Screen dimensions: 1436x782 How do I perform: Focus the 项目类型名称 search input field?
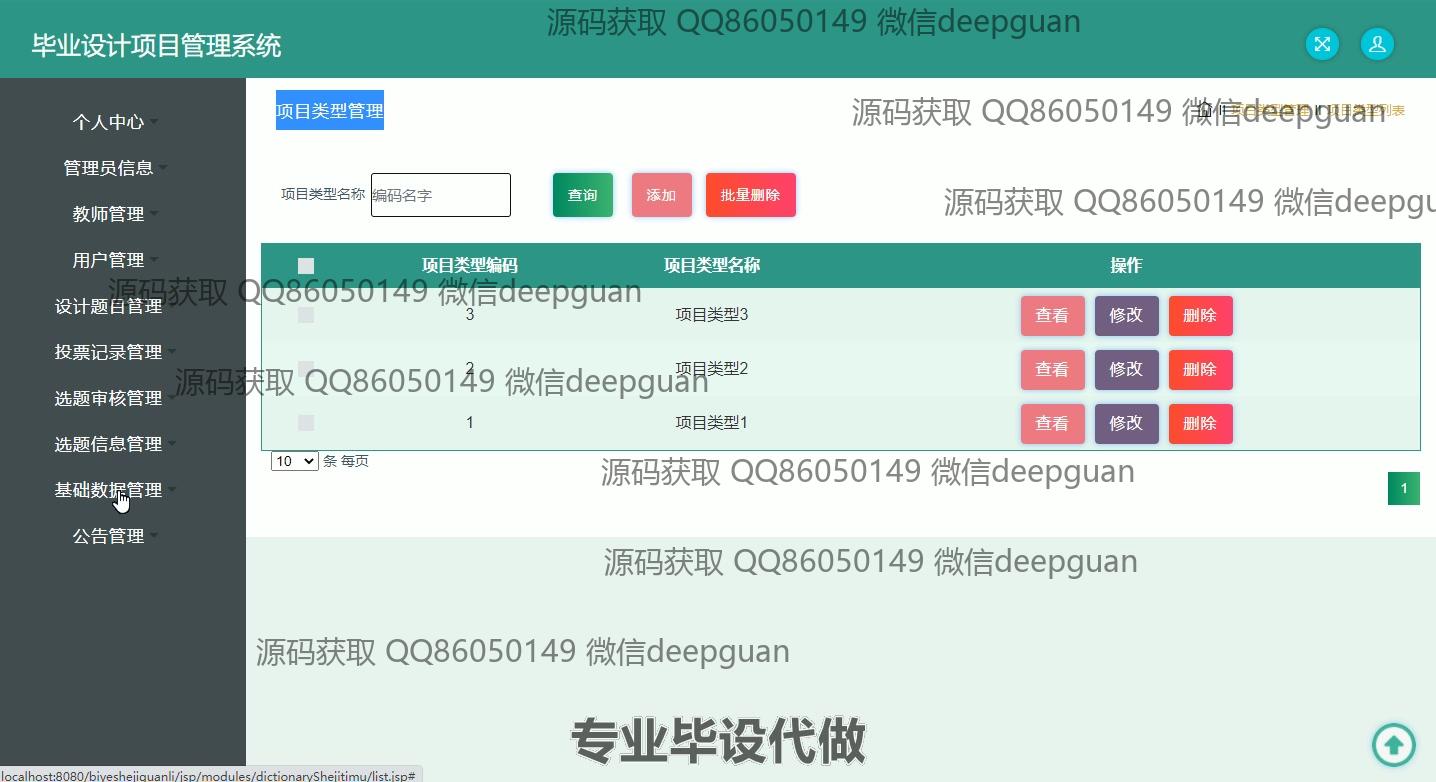coord(440,195)
